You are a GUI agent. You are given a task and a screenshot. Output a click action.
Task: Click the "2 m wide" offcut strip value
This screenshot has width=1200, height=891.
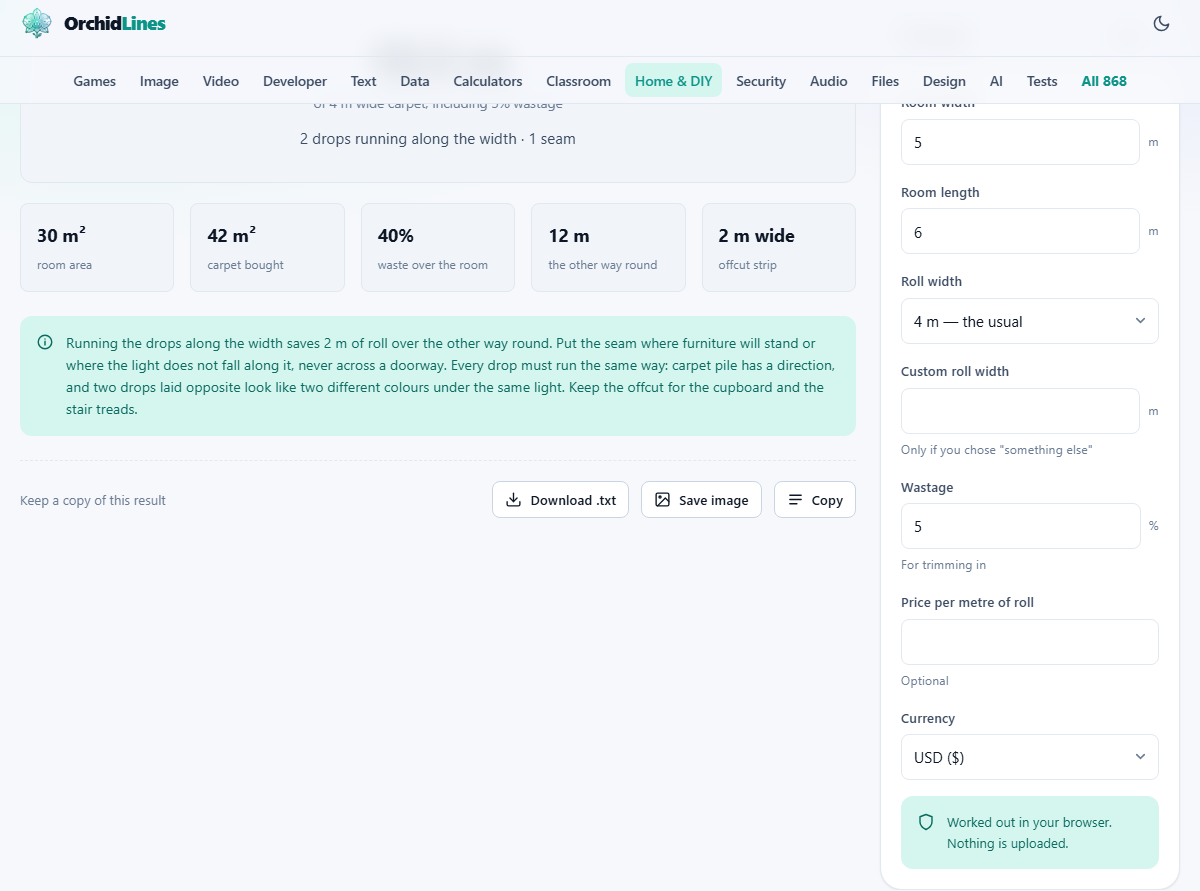[x=756, y=236]
